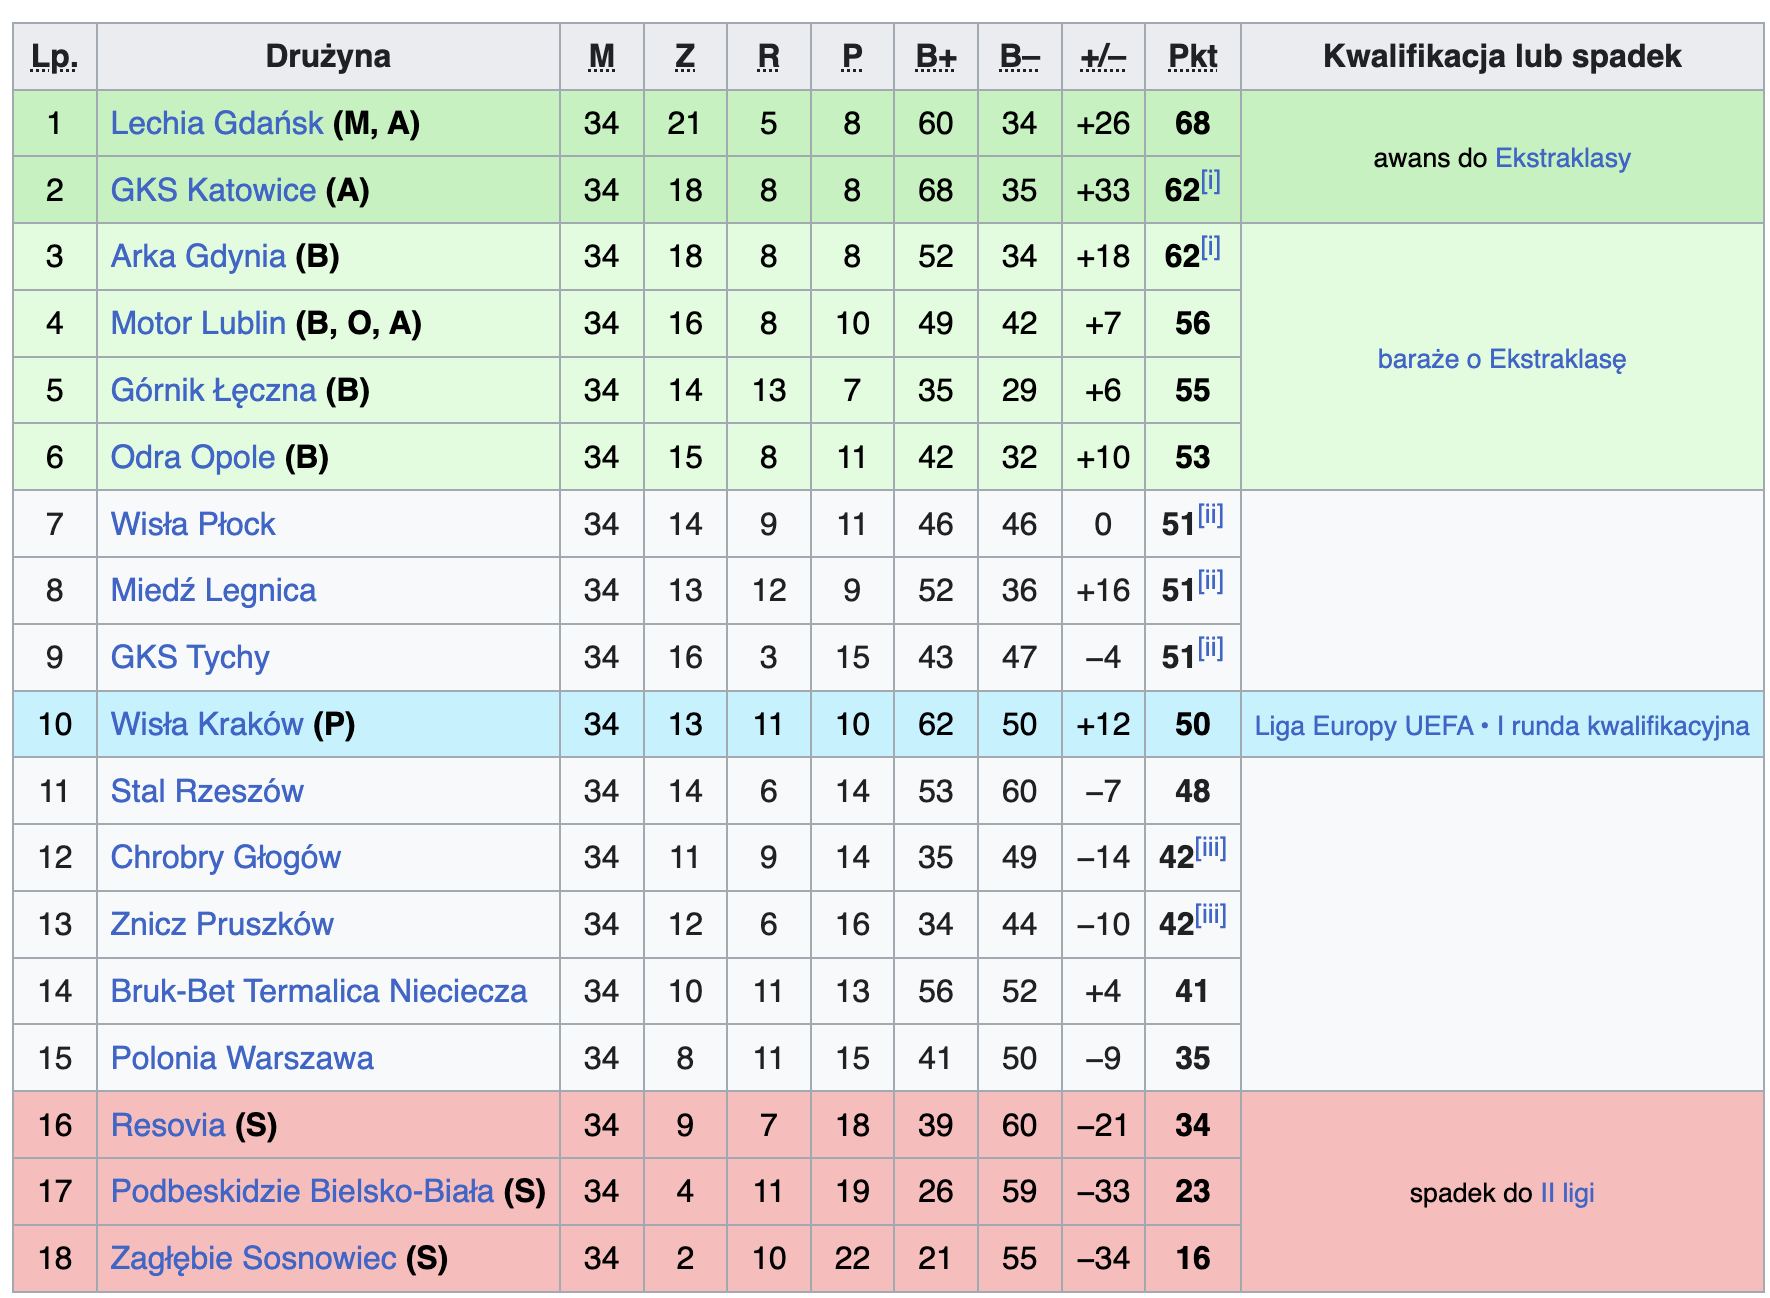Click the B+ goals scored header

click(935, 57)
